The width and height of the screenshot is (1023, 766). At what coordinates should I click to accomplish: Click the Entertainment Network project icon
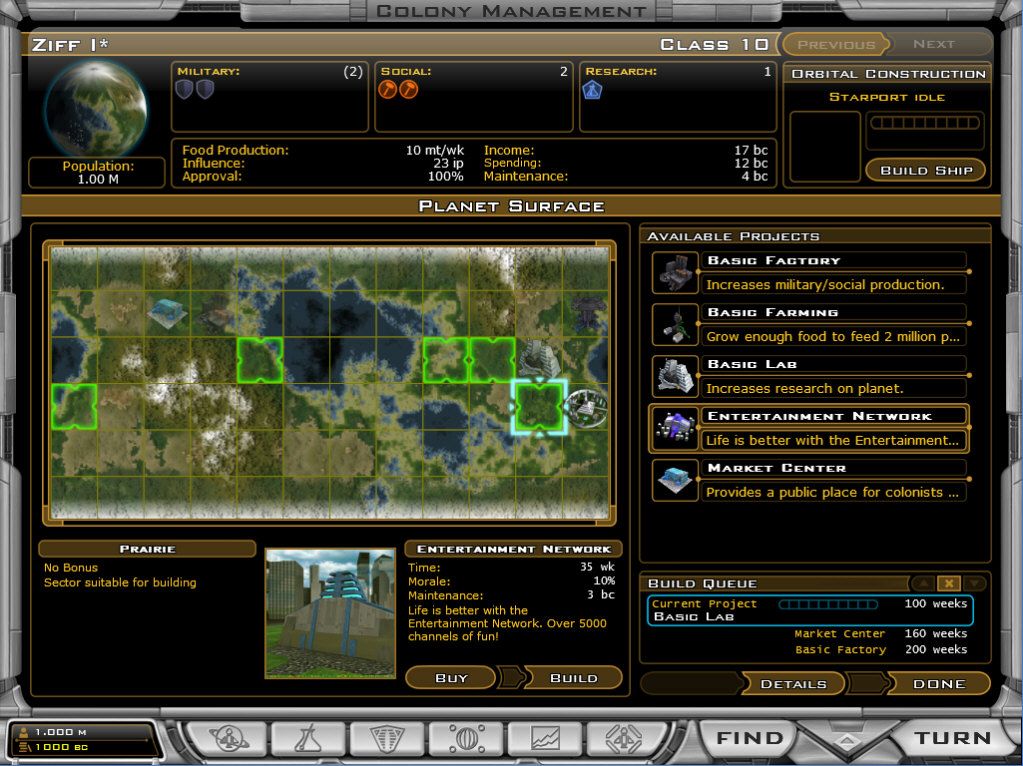674,428
